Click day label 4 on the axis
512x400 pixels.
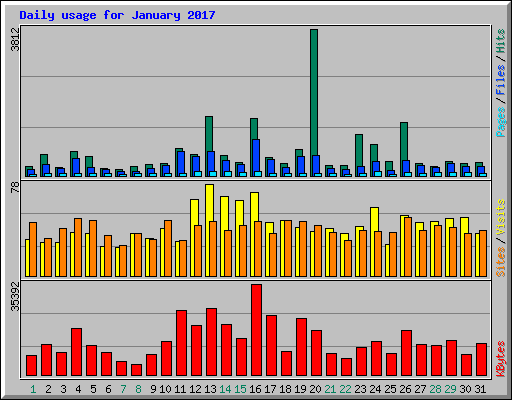[x=78, y=389]
